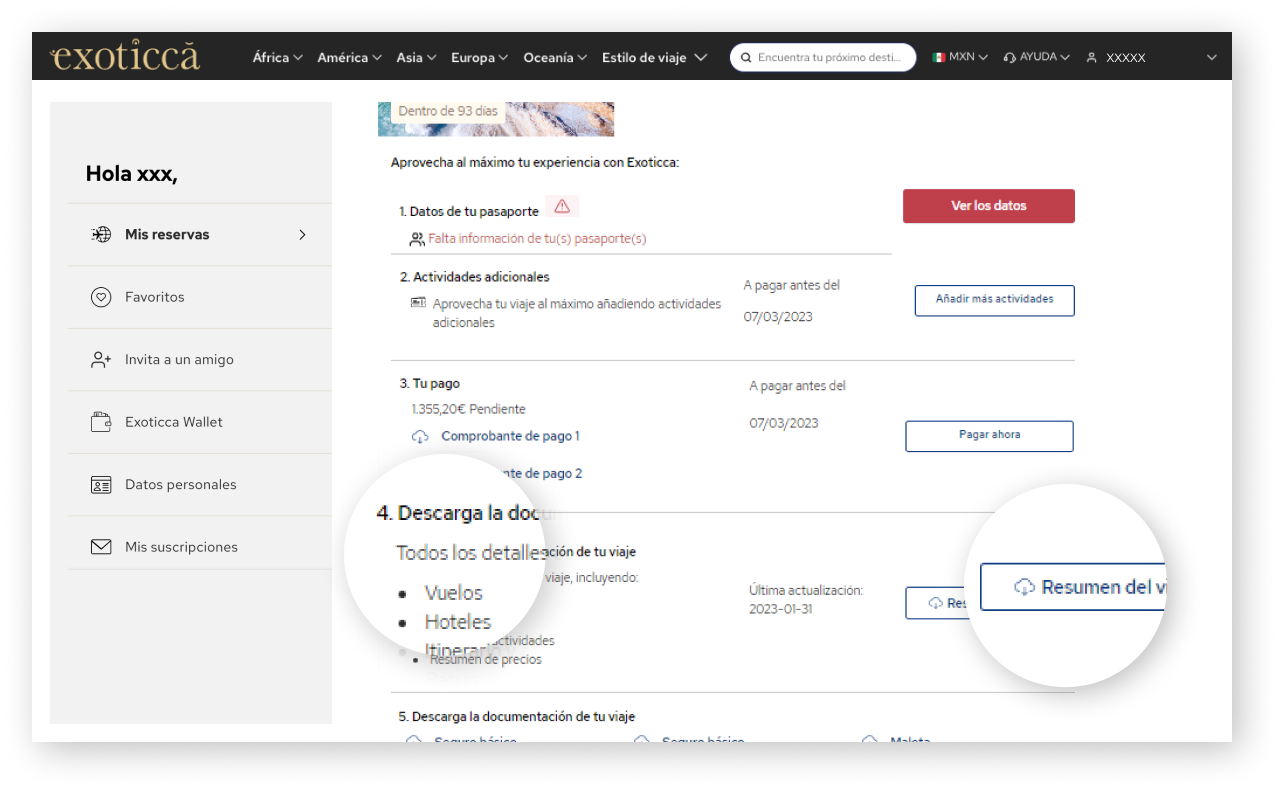
Task: Open the América destinations menu
Action: click(349, 57)
